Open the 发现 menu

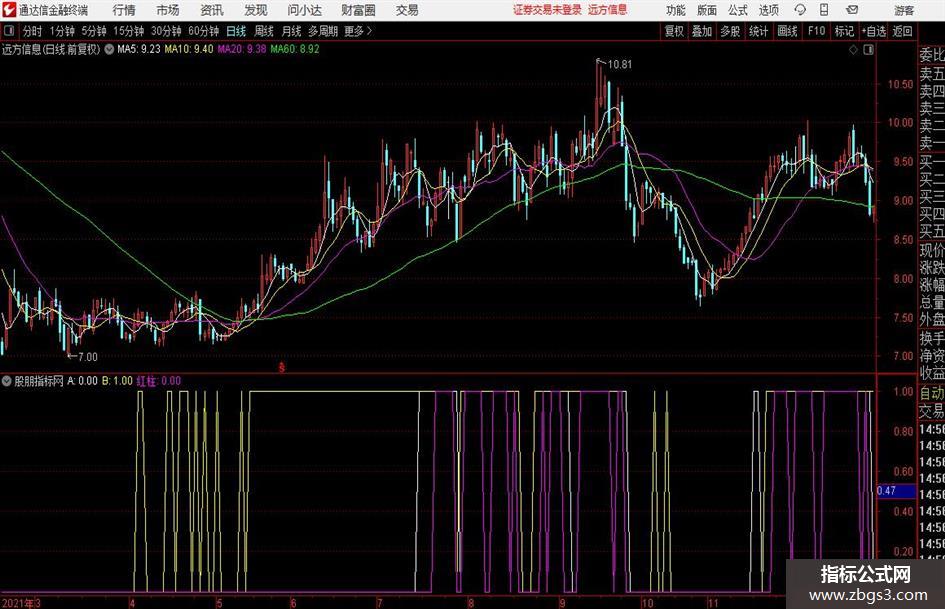256,10
